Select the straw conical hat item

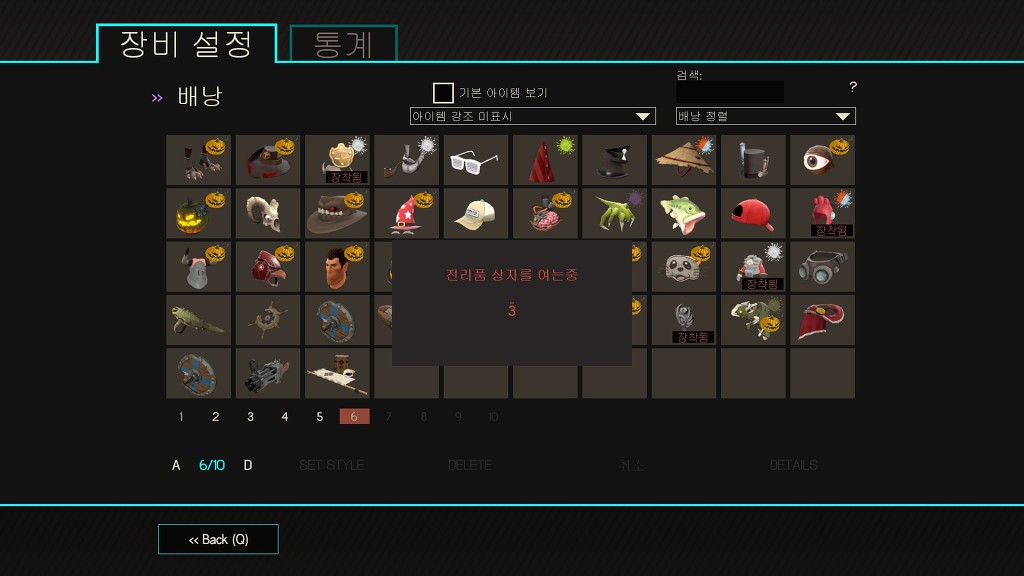pos(684,160)
